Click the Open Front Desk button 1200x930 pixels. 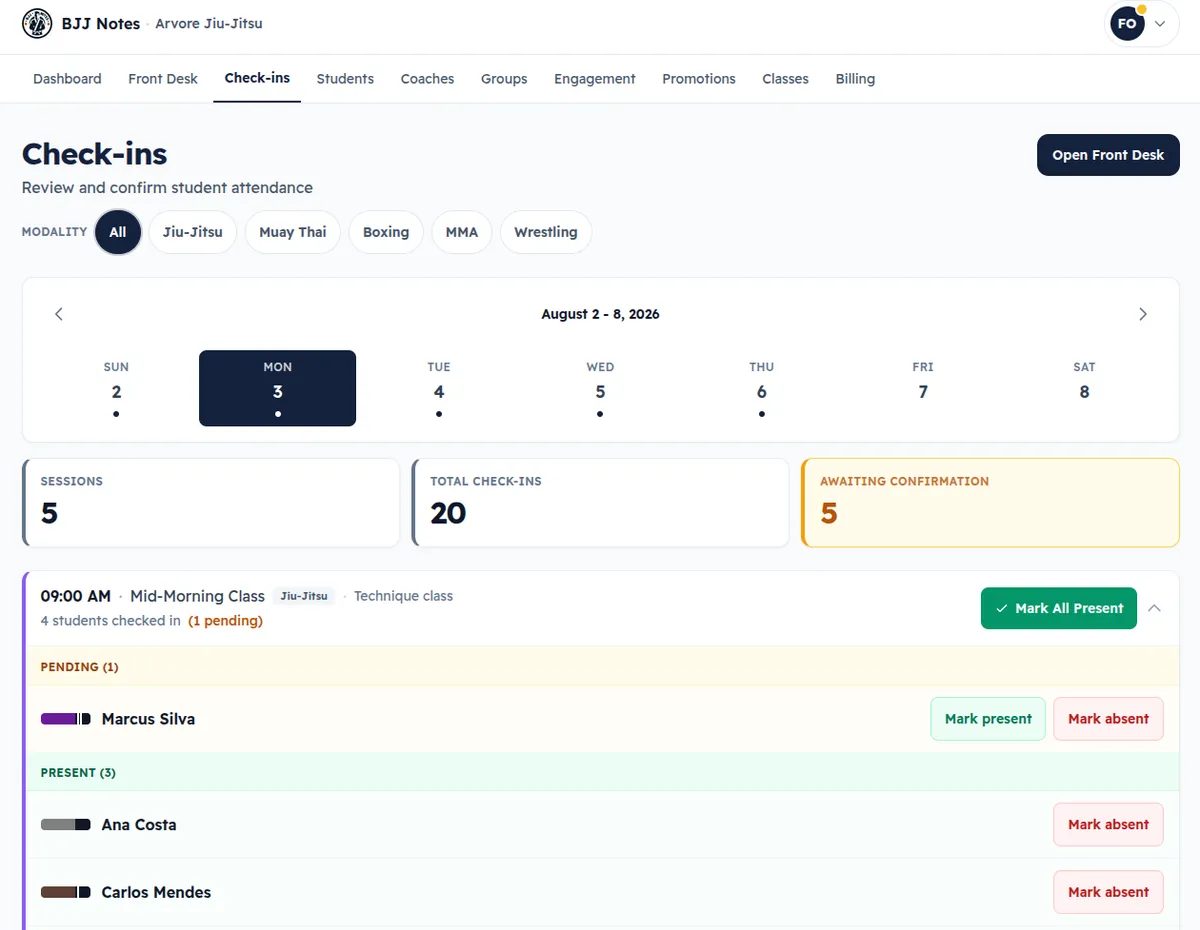[x=1108, y=155]
